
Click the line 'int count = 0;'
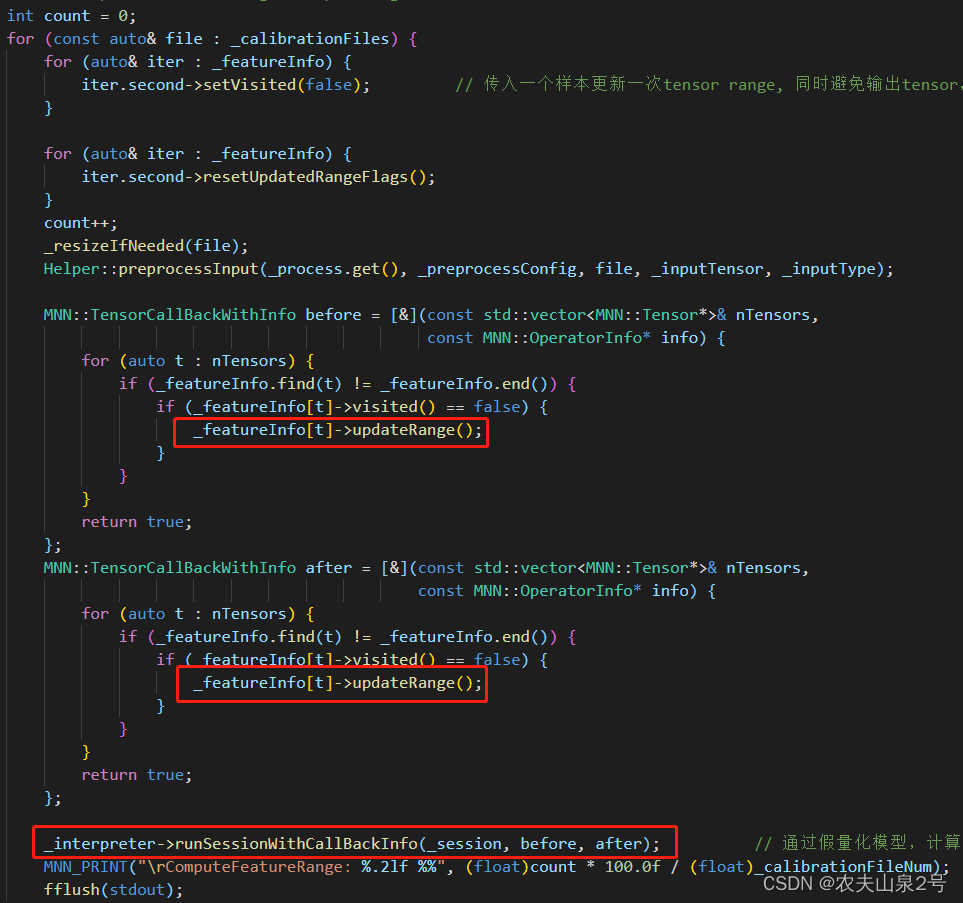pos(71,16)
